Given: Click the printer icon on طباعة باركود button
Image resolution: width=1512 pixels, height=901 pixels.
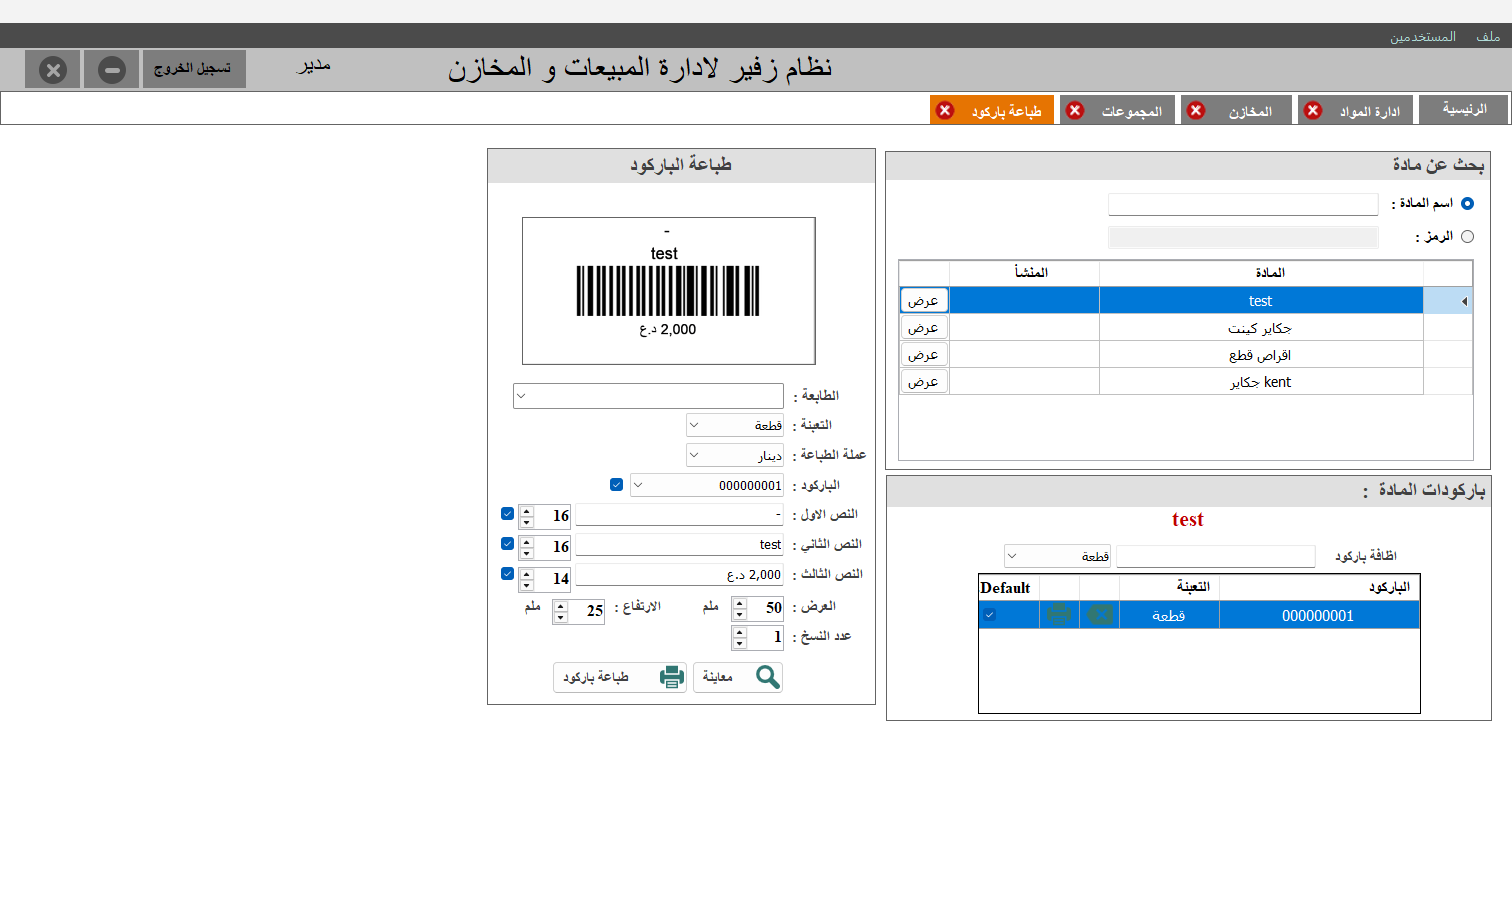Looking at the screenshot, I should 672,677.
